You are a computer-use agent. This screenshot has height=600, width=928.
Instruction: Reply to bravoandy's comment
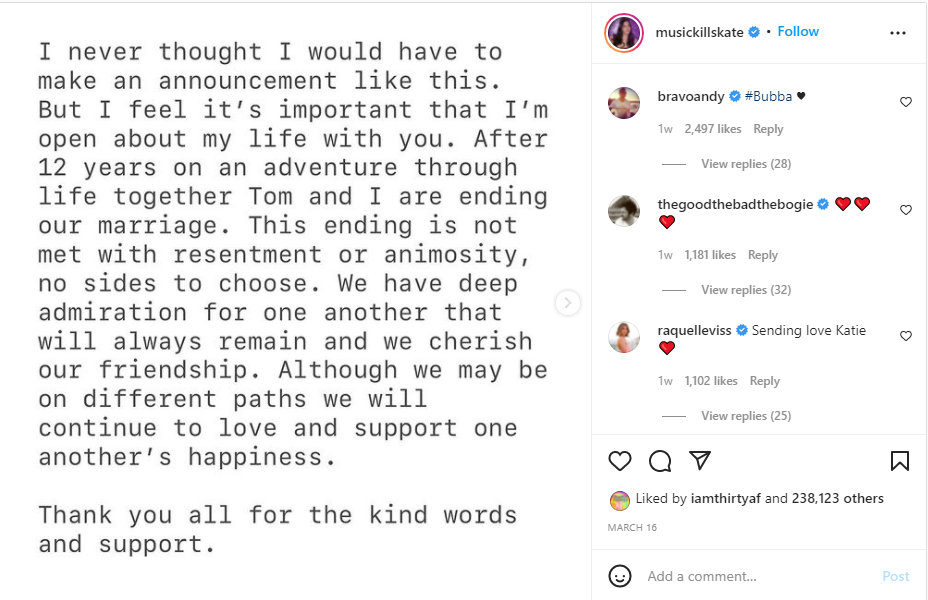click(768, 129)
